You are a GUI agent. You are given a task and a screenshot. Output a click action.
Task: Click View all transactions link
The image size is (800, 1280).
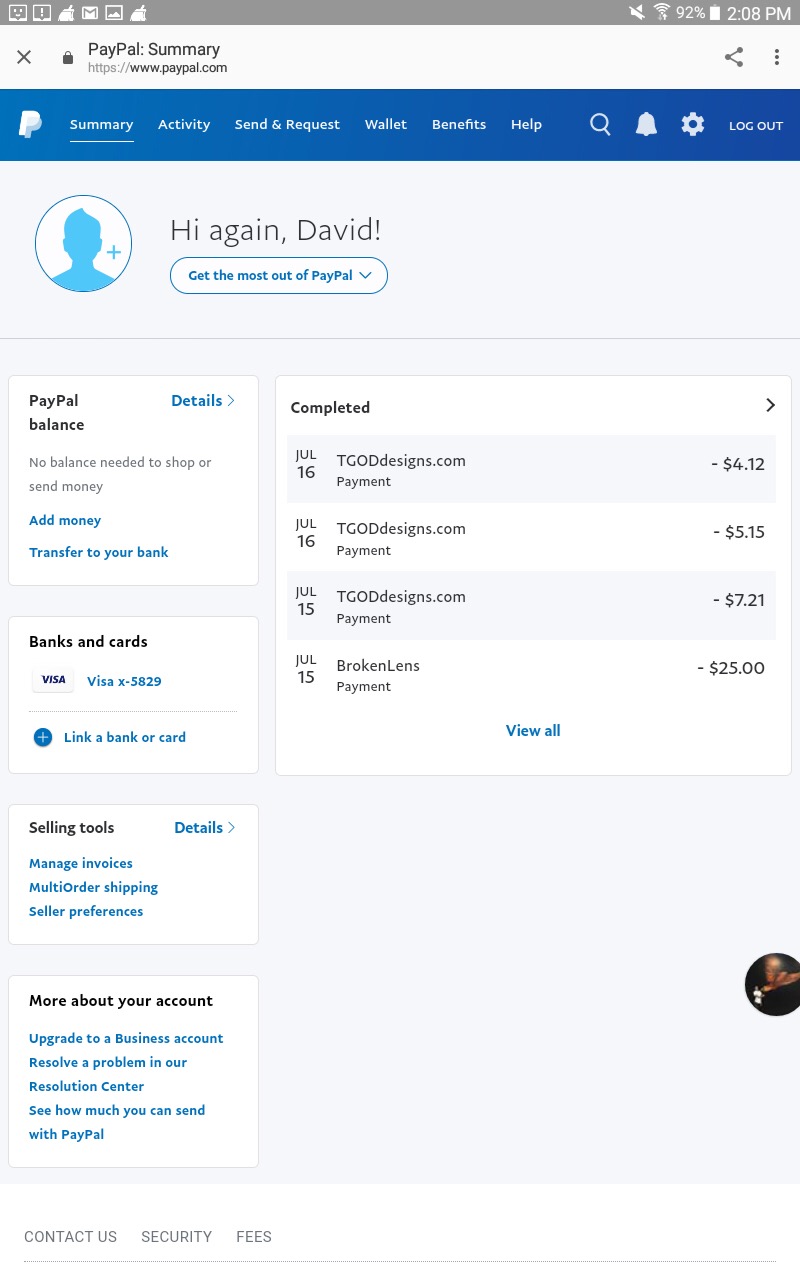point(533,730)
